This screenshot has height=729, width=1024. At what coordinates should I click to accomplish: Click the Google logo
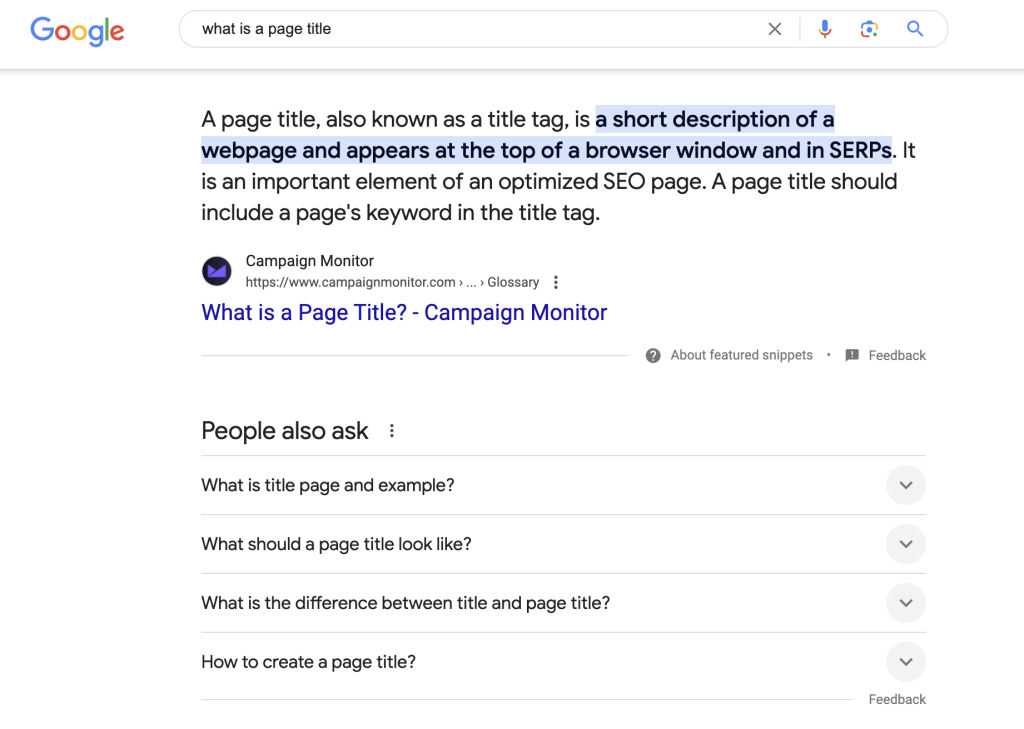coord(77,31)
